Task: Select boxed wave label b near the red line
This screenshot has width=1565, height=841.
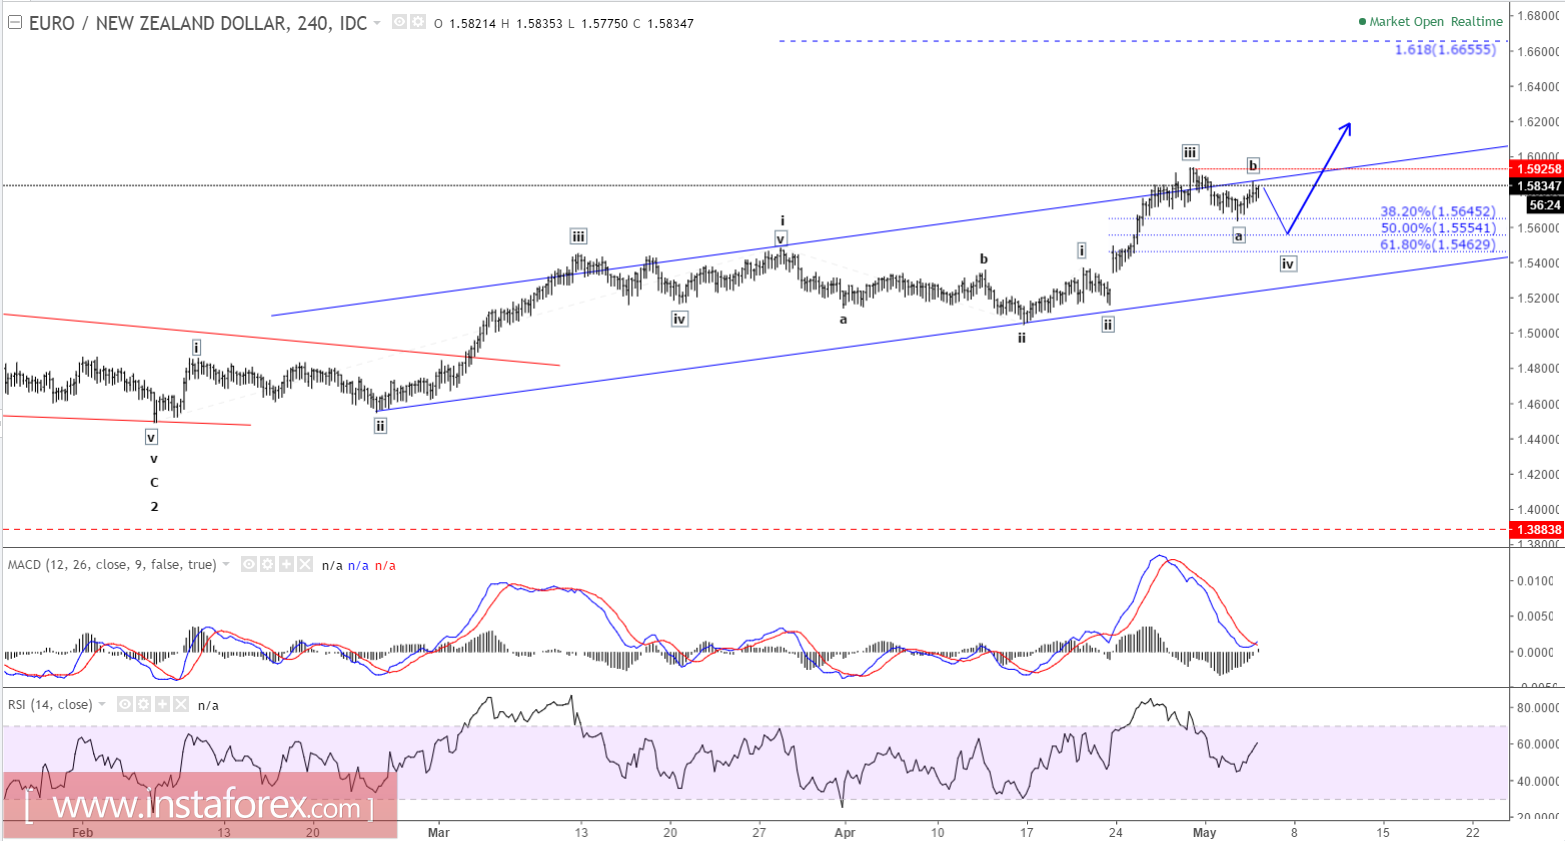Action: point(1253,165)
